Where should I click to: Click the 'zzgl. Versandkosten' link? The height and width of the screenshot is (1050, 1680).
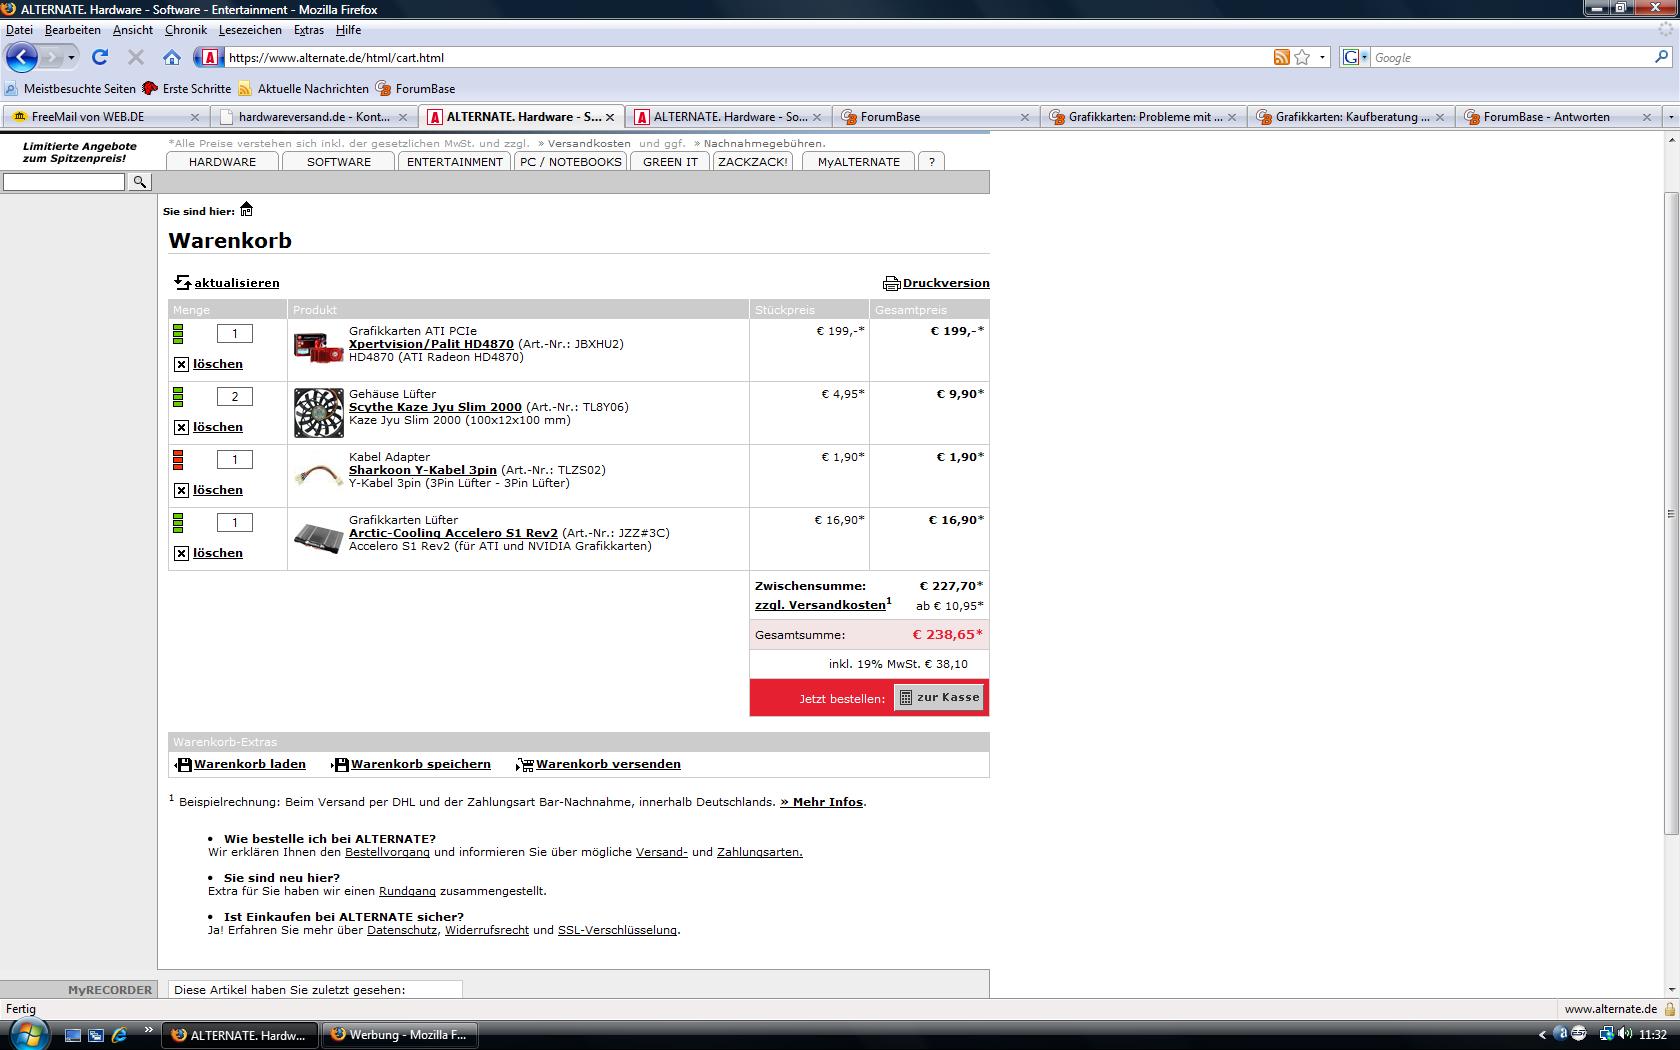point(820,605)
